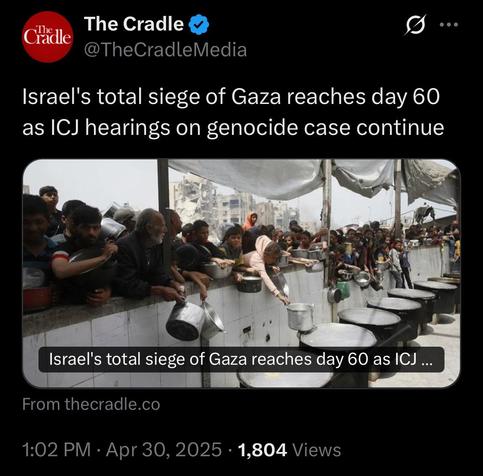Click the word 'genocide' in the tweet text

click(252, 129)
